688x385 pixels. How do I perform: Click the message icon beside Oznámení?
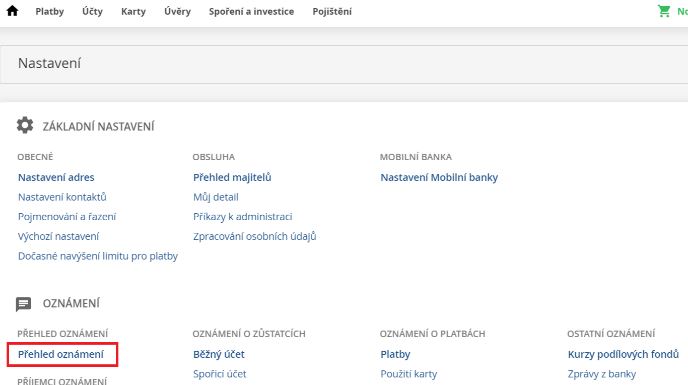[23, 304]
